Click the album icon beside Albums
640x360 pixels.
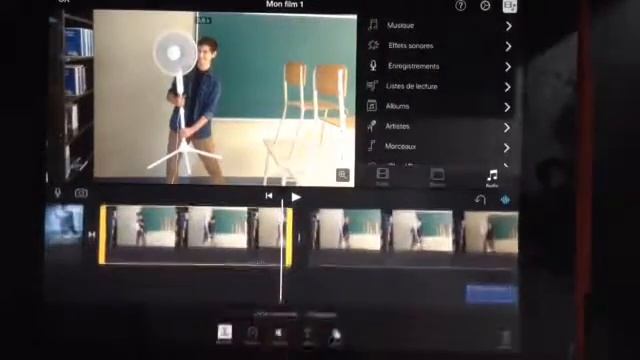[x=371, y=106]
